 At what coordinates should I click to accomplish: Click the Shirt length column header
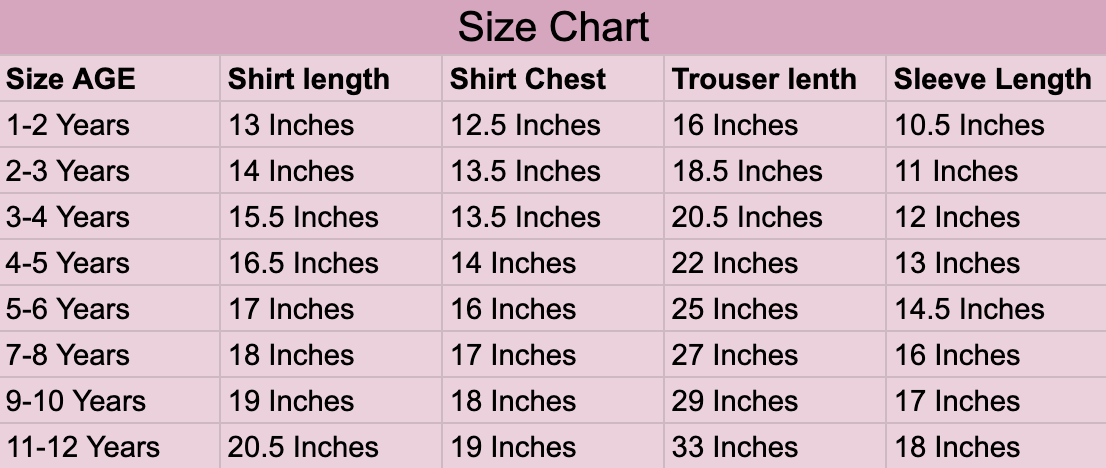pyautogui.click(x=309, y=80)
